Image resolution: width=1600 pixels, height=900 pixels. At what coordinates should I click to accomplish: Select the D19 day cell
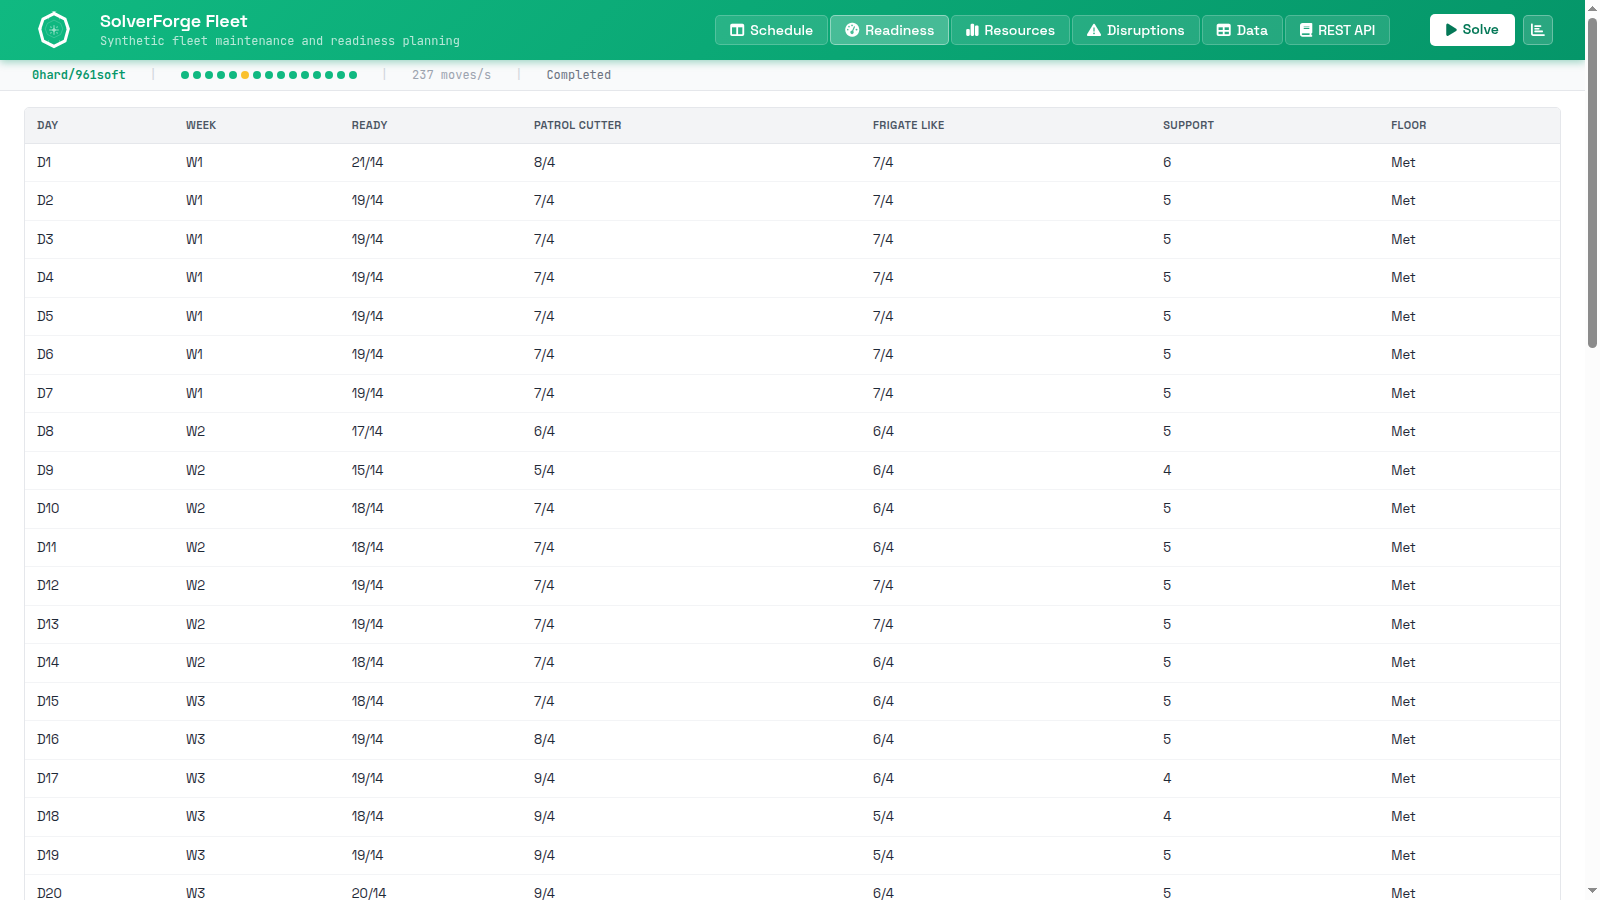click(48, 855)
